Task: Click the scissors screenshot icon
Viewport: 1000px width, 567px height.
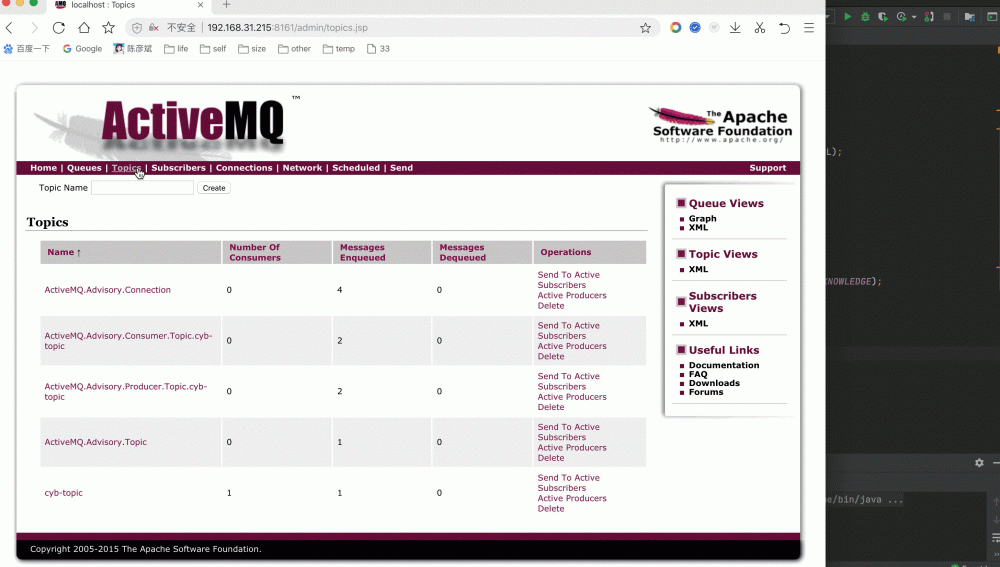Action: coord(760,27)
